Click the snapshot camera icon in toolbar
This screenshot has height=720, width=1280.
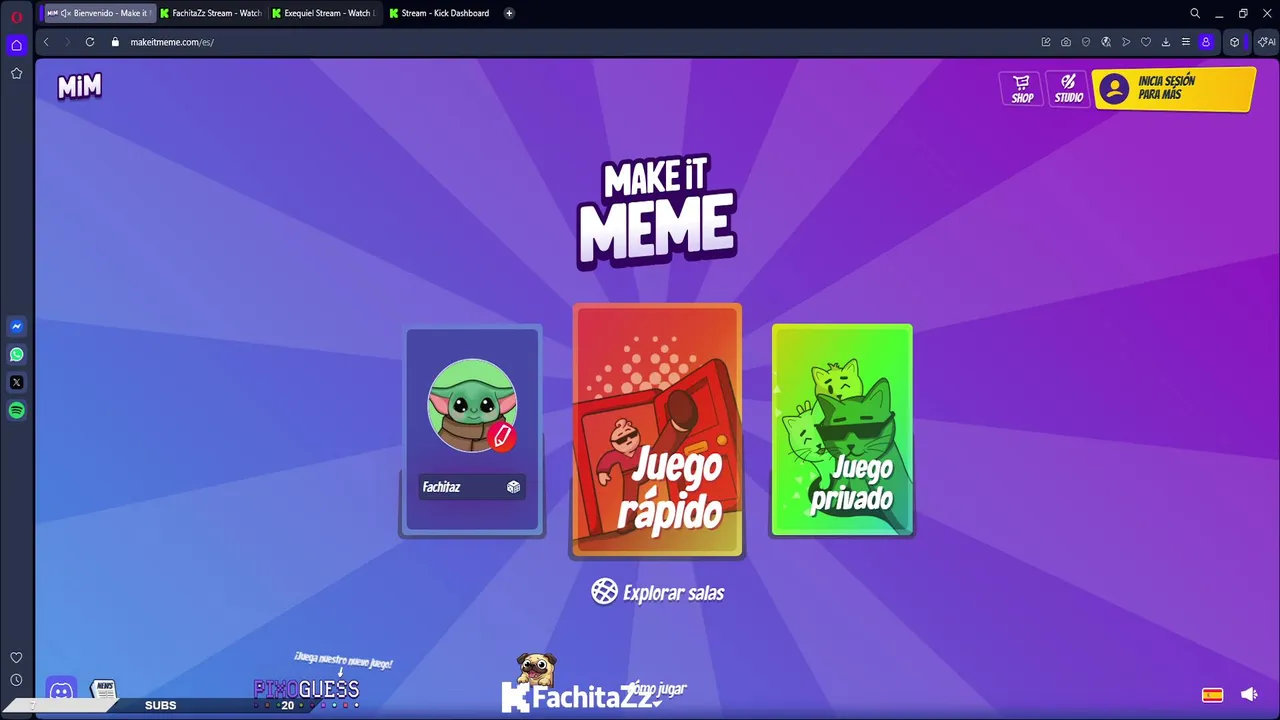(x=1066, y=42)
